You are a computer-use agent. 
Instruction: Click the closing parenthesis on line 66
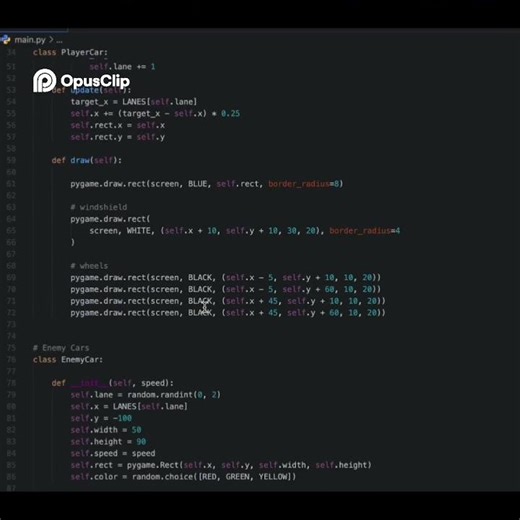point(73,242)
